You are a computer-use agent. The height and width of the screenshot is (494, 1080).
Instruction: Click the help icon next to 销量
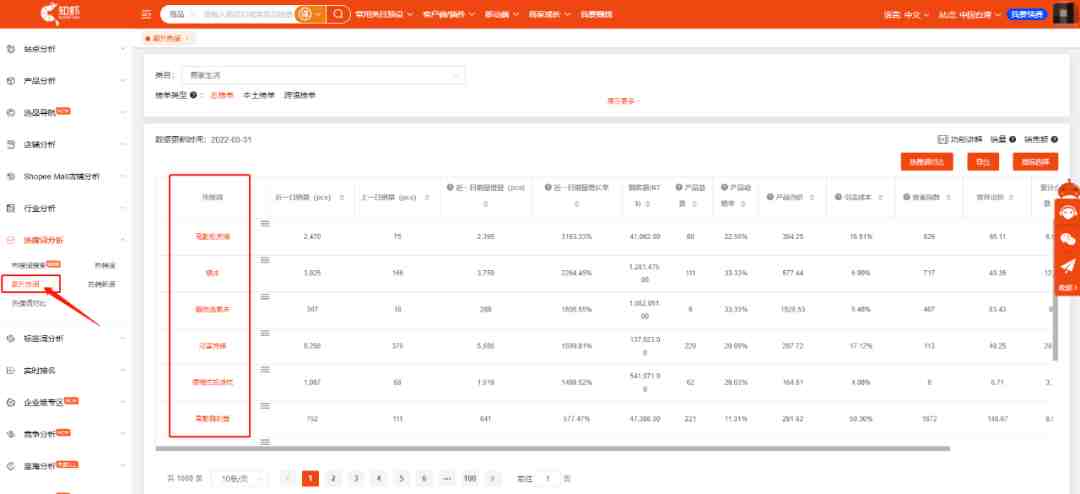(1012, 140)
